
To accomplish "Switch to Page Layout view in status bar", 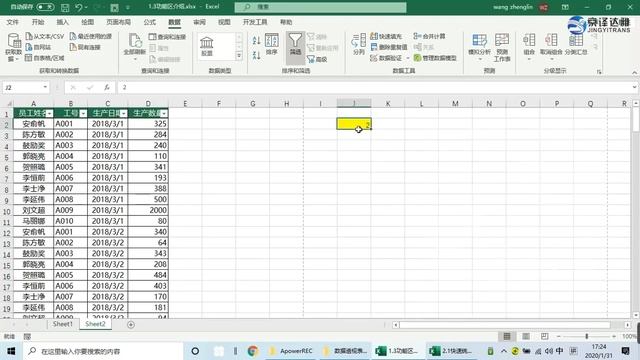I will click(x=526, y=336).
